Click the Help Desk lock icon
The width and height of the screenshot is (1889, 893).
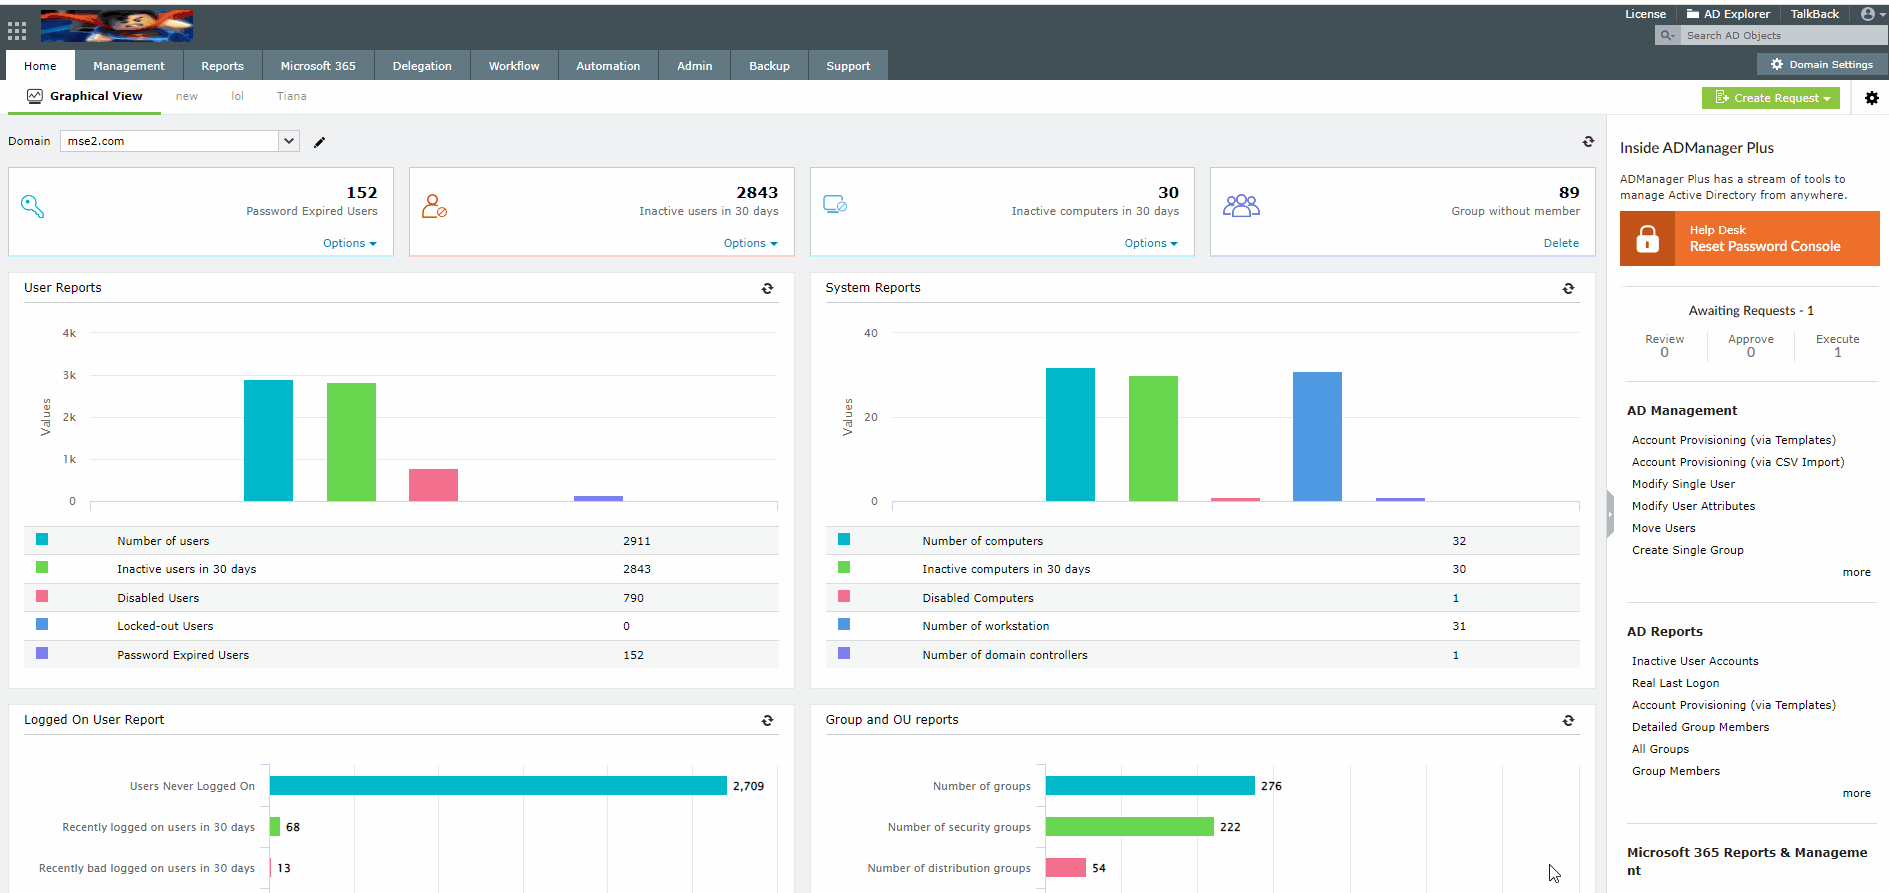(1647, 238)
